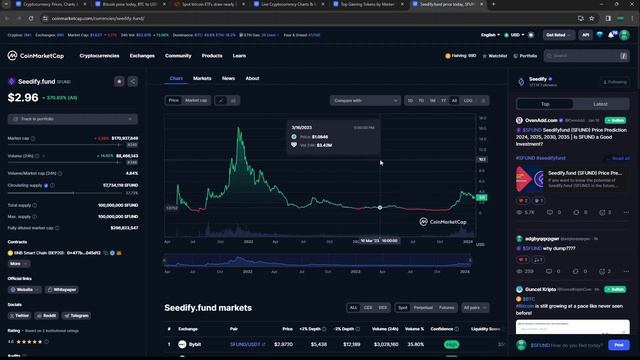Select Market cap chart toggle
640x360 pixels.
pyautogui.click(x=196, y=100)
